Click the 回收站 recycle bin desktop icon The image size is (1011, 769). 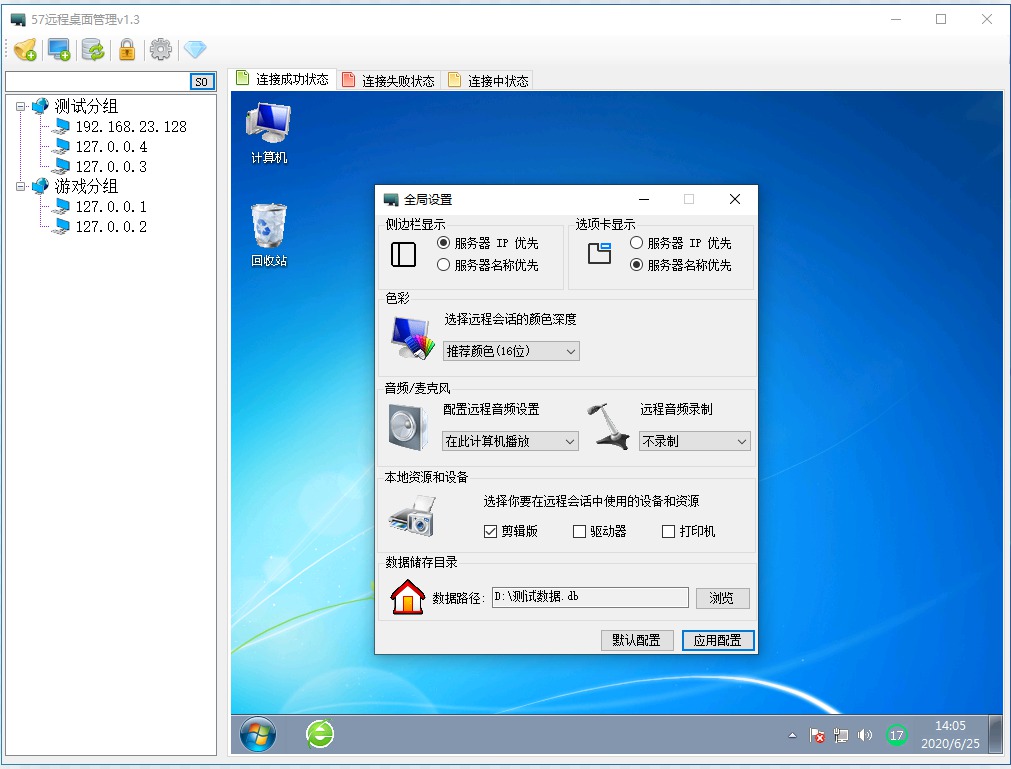pos(269,235)
